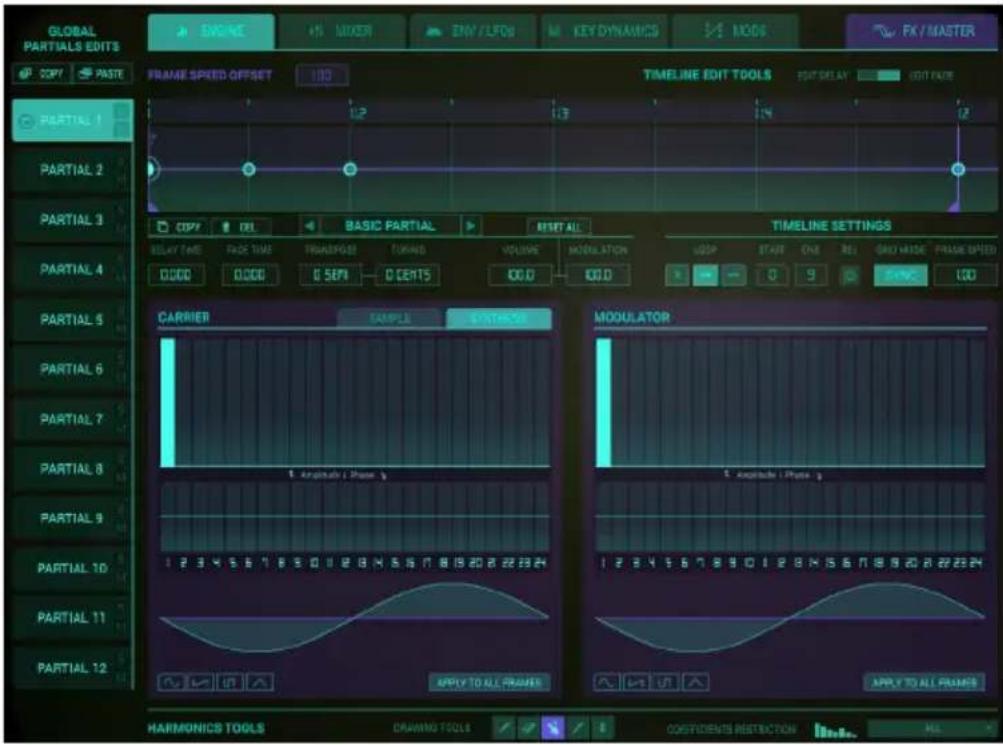Click the first loop mode button
This screenshot has height=745, width=1003.
coord(677,275)
